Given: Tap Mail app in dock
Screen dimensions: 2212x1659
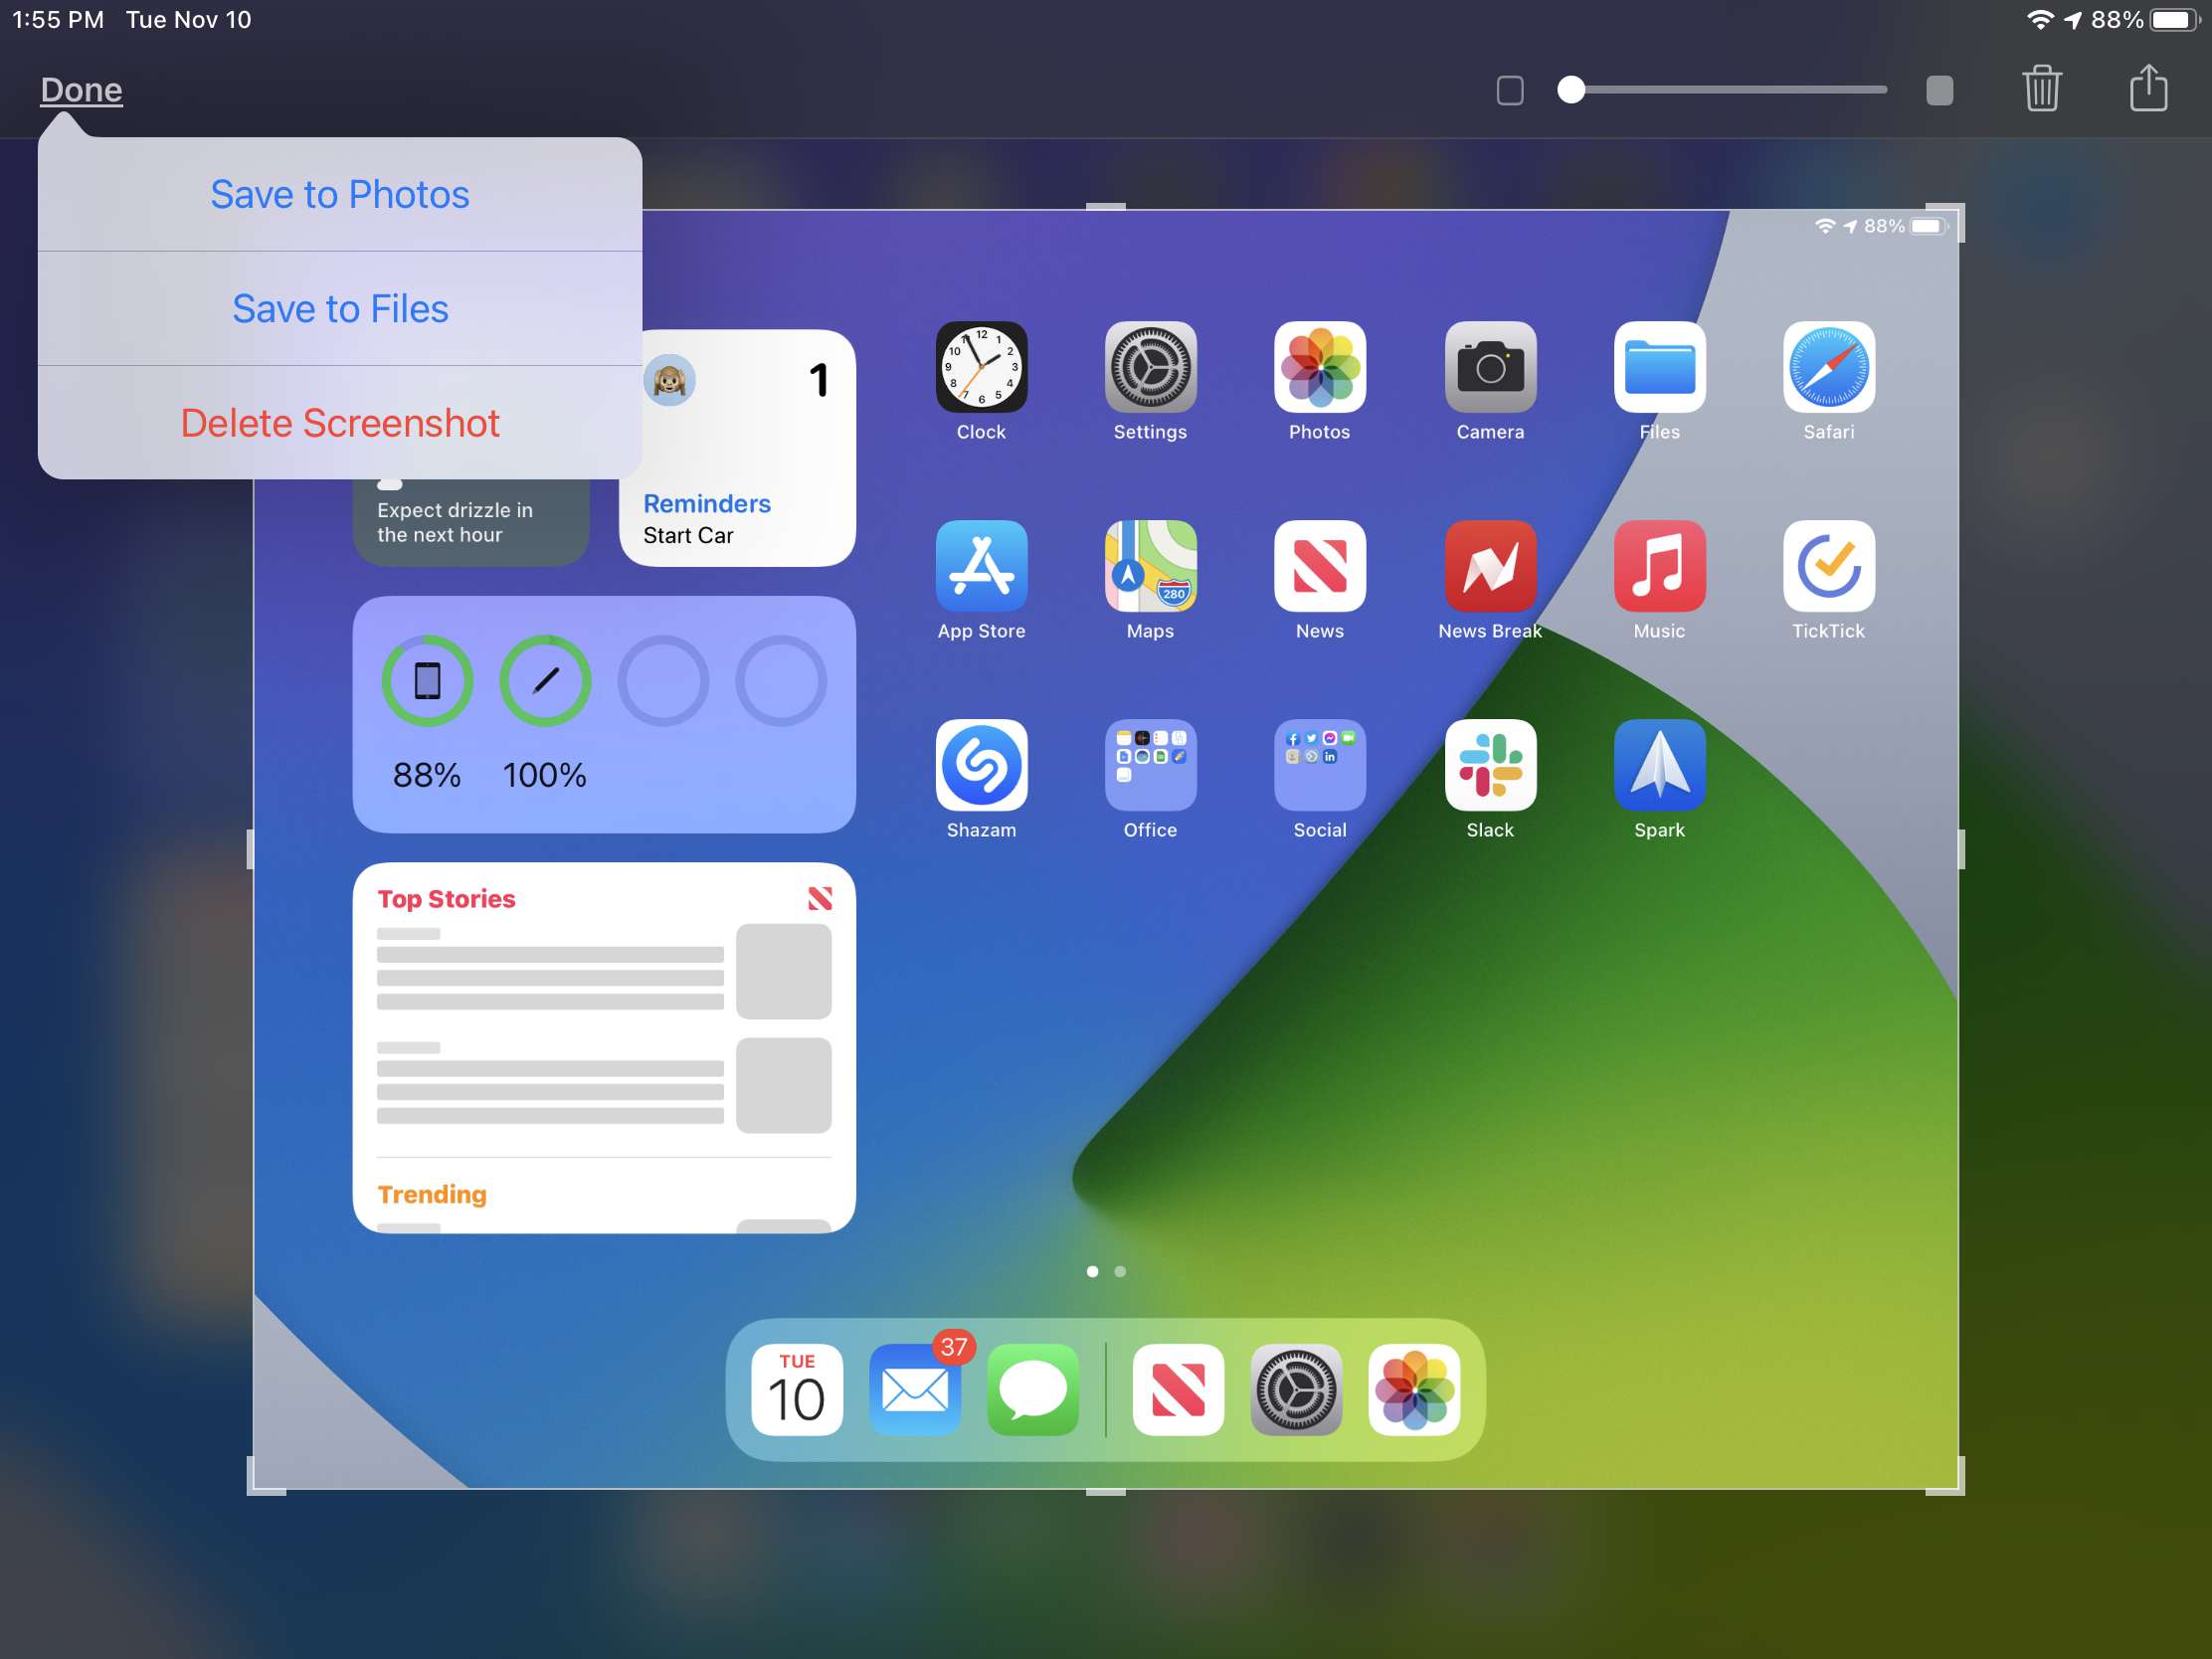Looking at the screenshot, I should coord(918,1388).
